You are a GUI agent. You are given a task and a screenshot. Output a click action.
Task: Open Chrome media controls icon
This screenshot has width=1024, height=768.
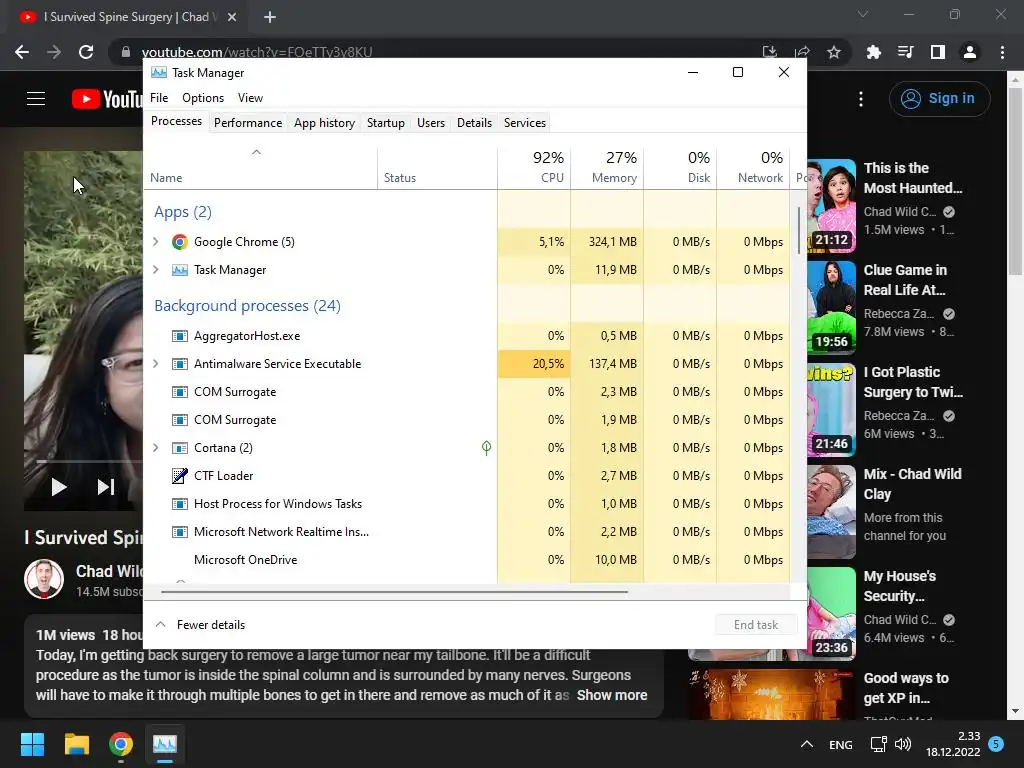905,52
